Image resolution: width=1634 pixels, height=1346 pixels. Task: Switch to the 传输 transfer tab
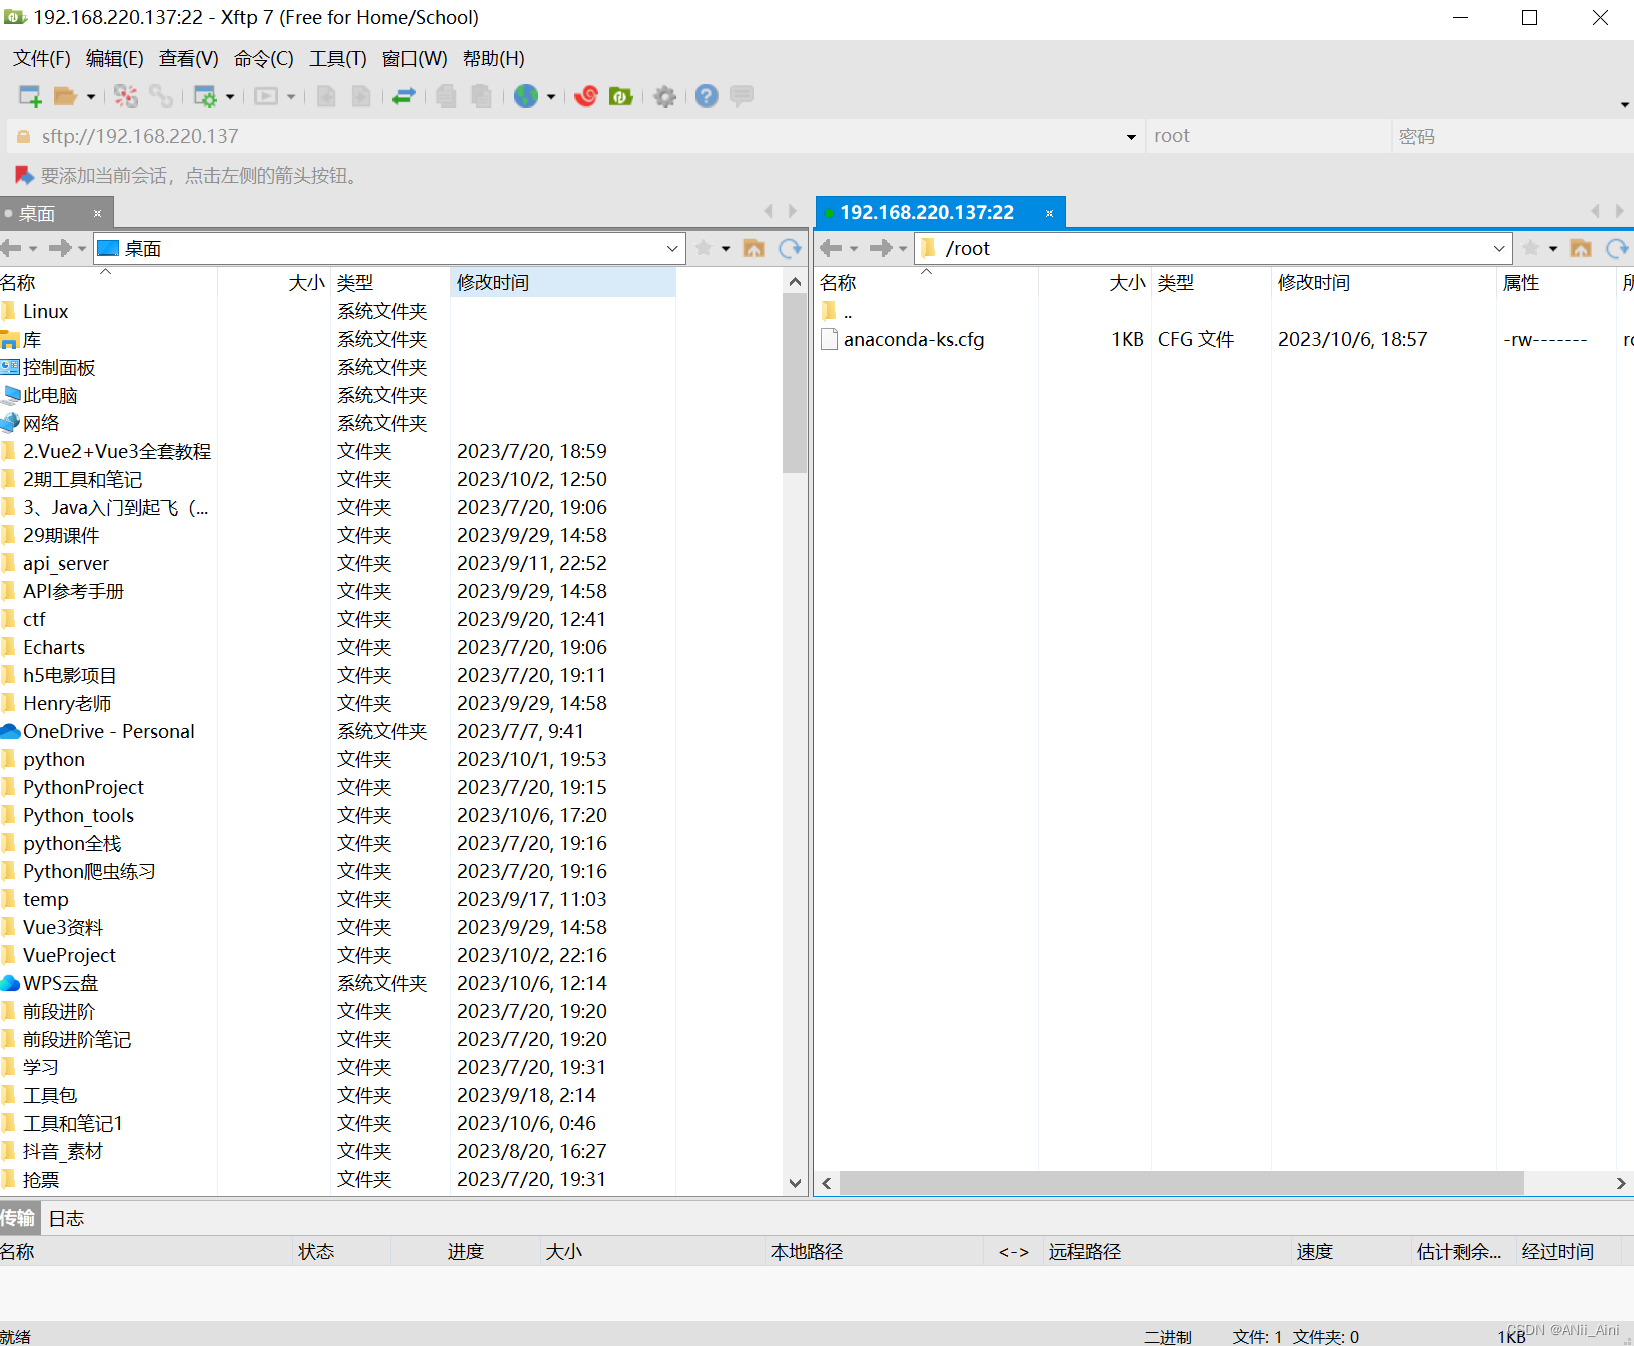click(x=18, y=1218)
